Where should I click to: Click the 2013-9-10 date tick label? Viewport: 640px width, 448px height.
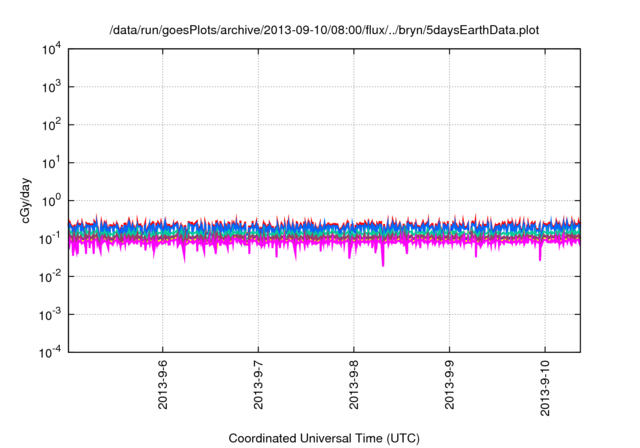click(x=545, y=388)
